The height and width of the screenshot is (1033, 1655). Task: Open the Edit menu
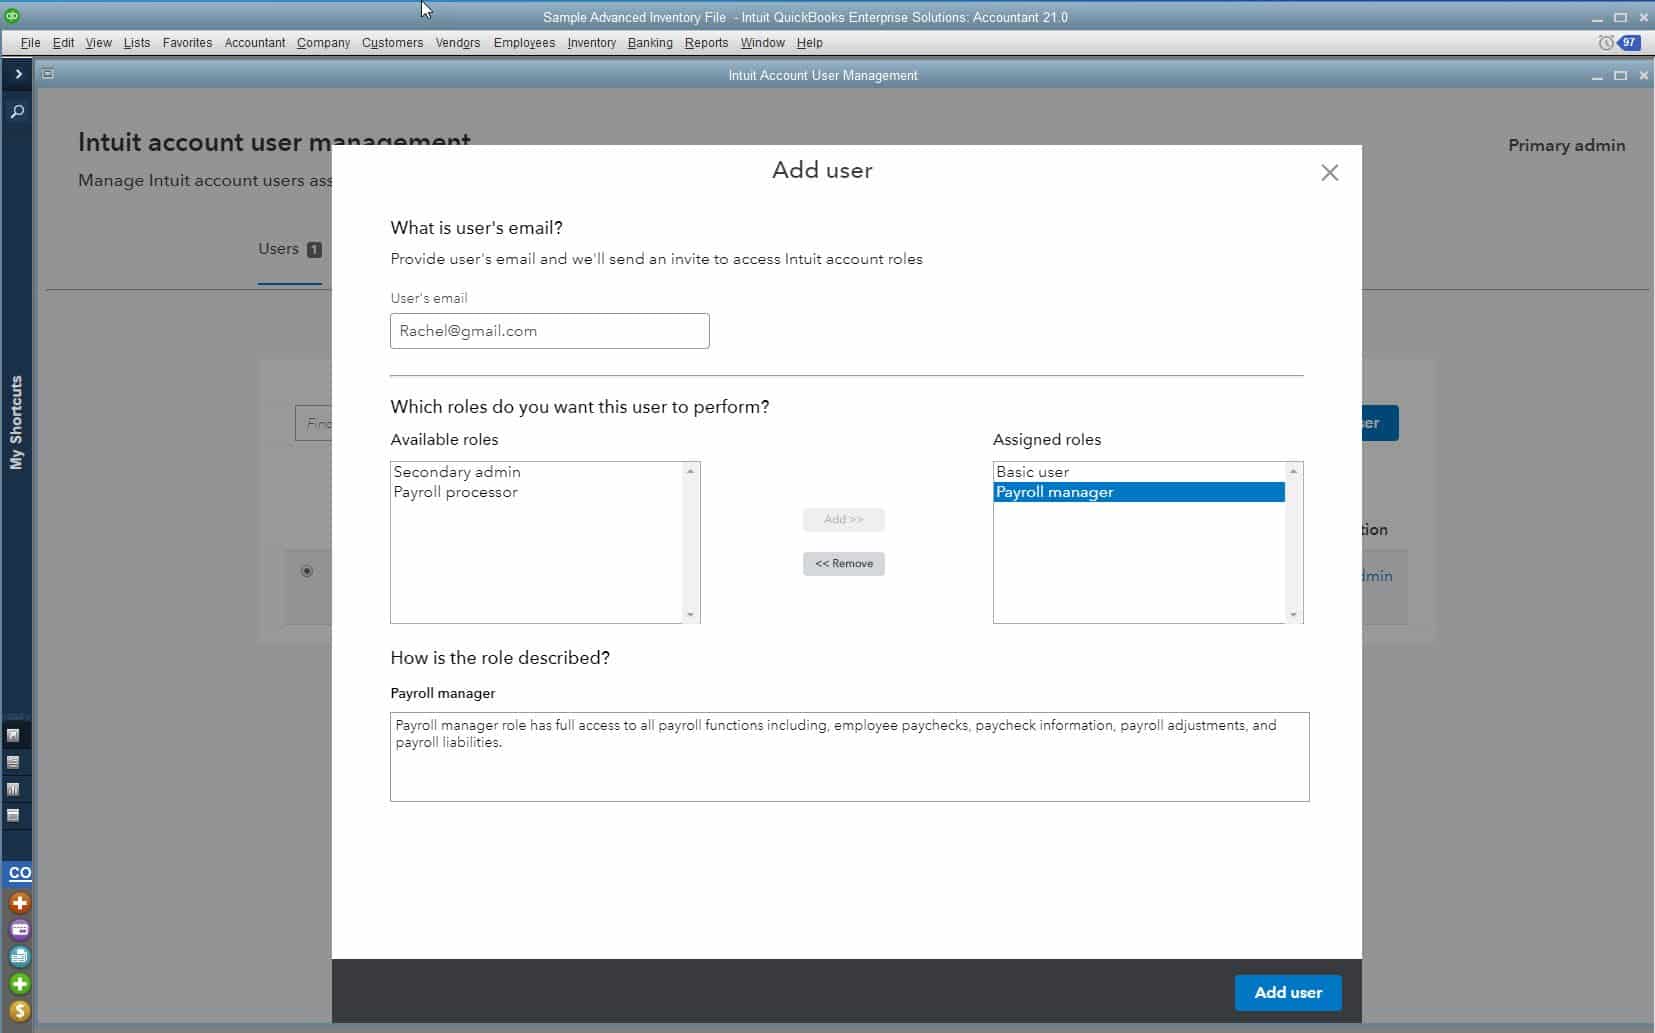(x=63, y=43)
